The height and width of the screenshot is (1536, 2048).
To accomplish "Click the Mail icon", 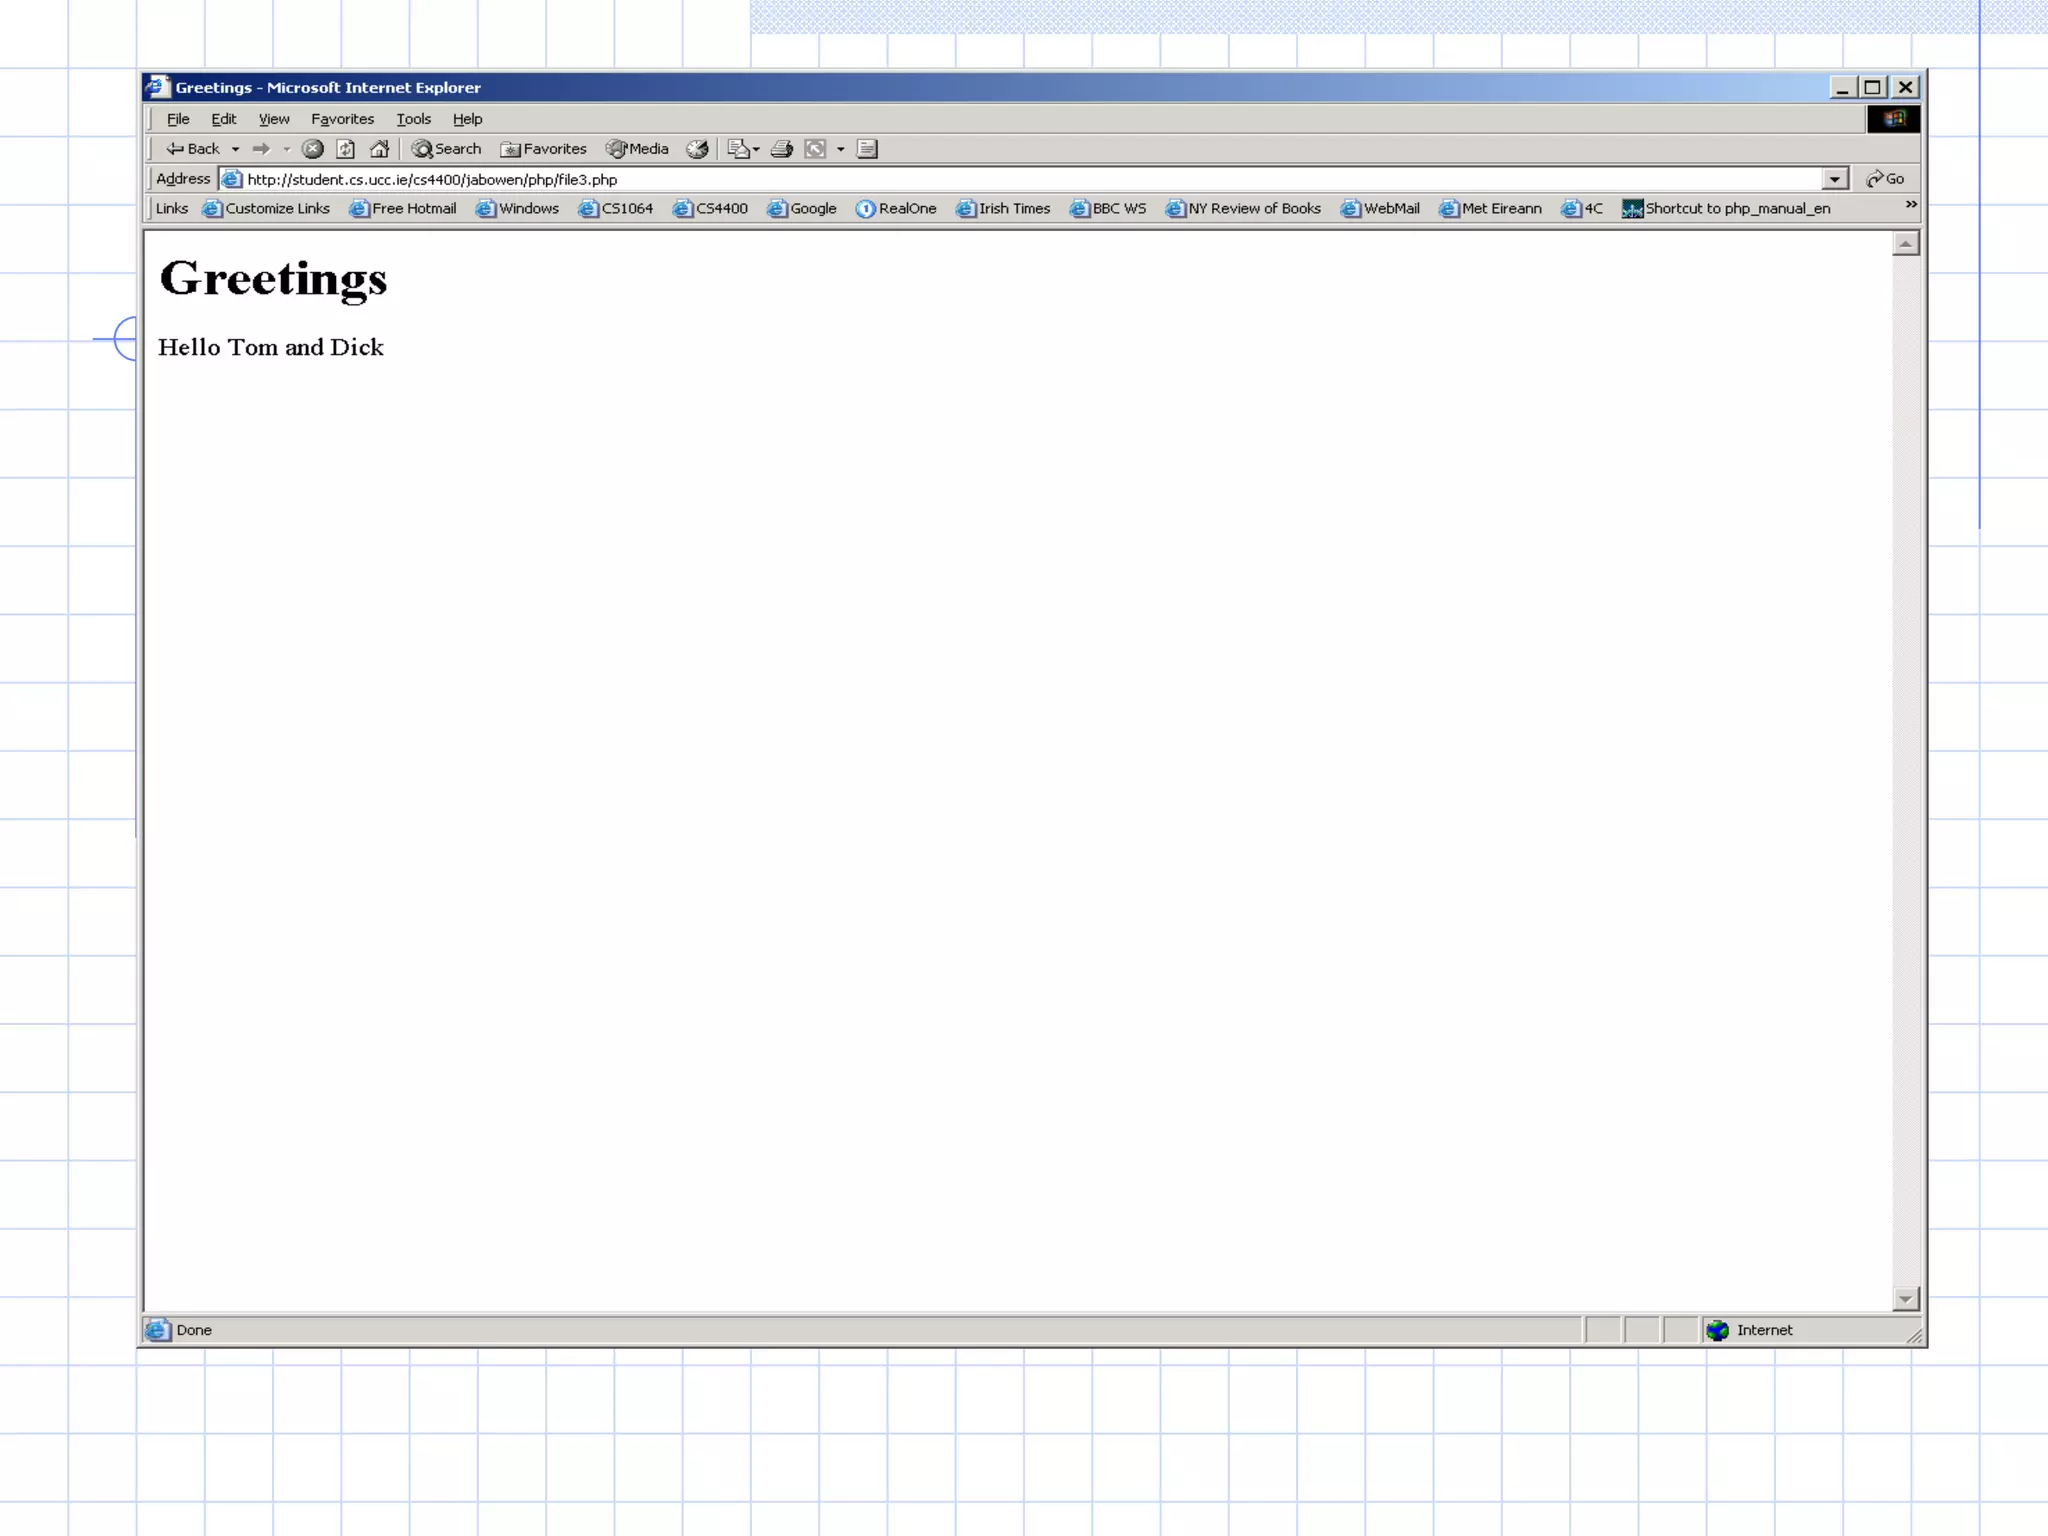I will [738, 149].
